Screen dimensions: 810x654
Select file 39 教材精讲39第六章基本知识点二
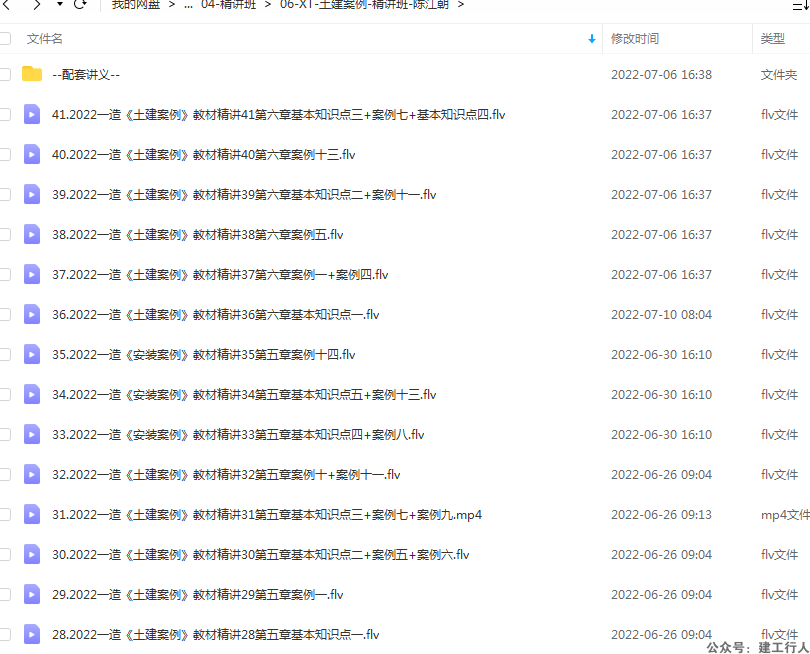coord(244,195)
